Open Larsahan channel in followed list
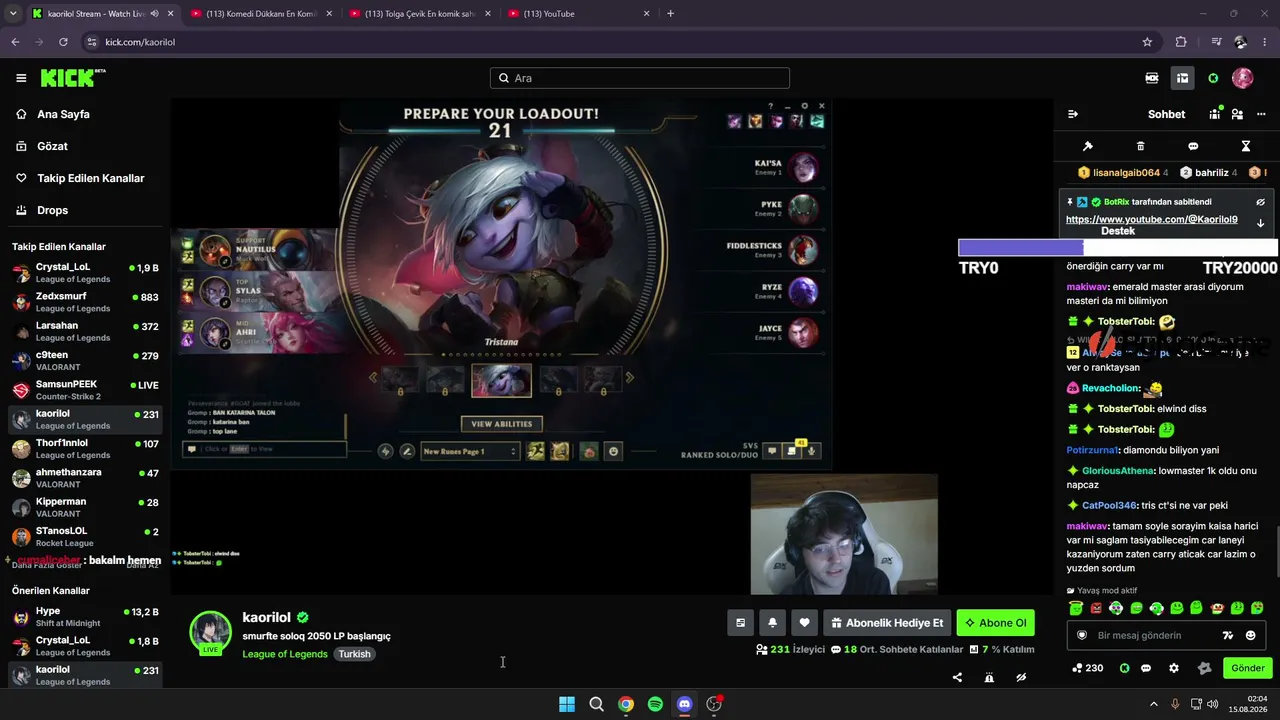Viewport: 1280px width, 720px height. click(85, 331)
